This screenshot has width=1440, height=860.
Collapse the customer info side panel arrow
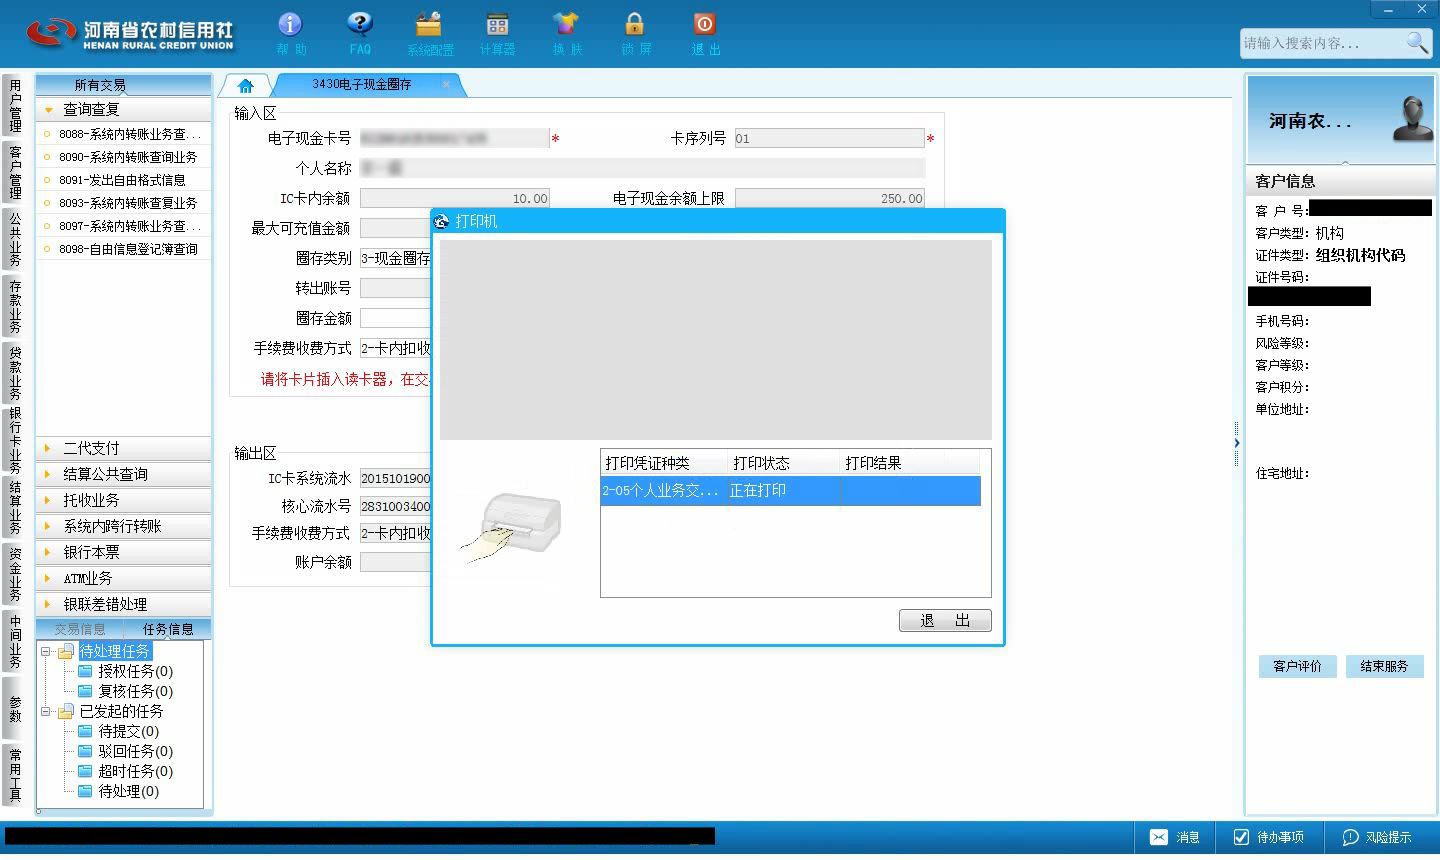[x=1236, y=443]
